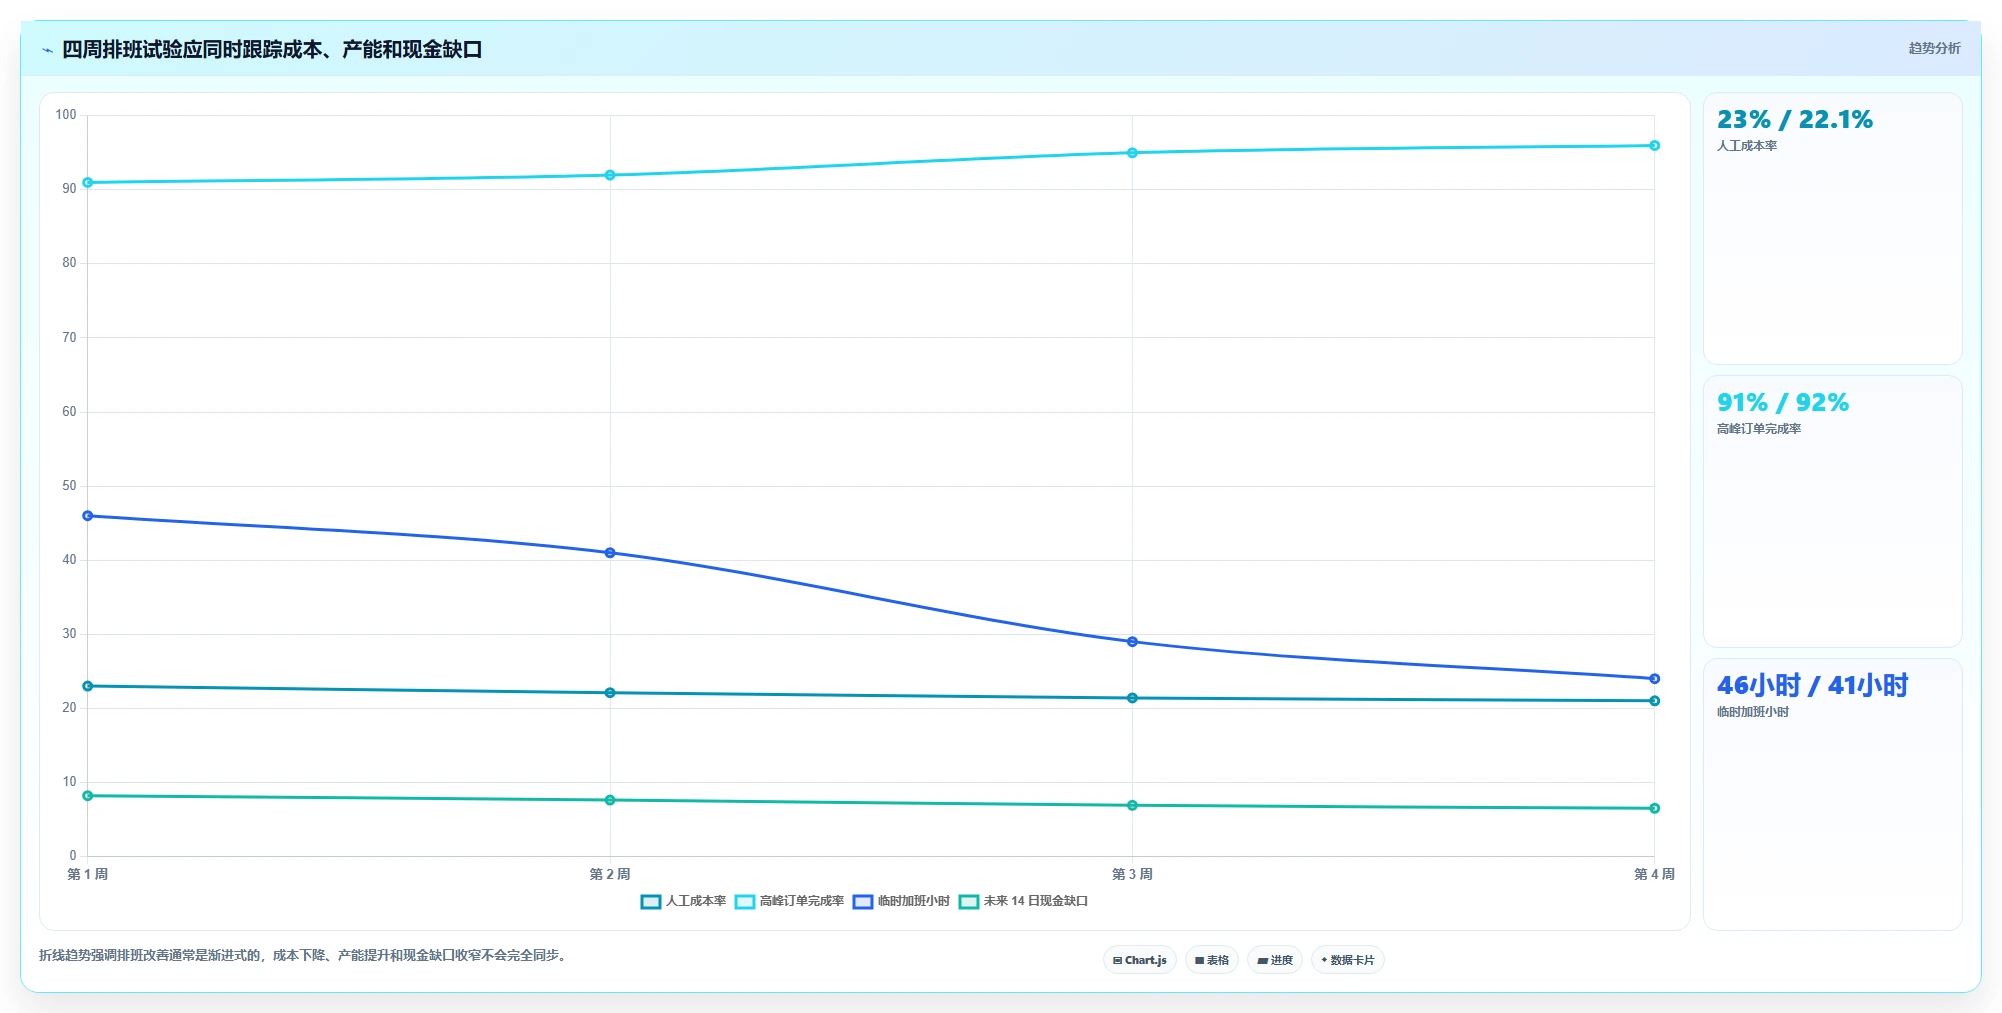Pick the 人工成本率 marker at 第 3 周
This screenshot has width=2002, height=1013.
[x=1132, y=698]
